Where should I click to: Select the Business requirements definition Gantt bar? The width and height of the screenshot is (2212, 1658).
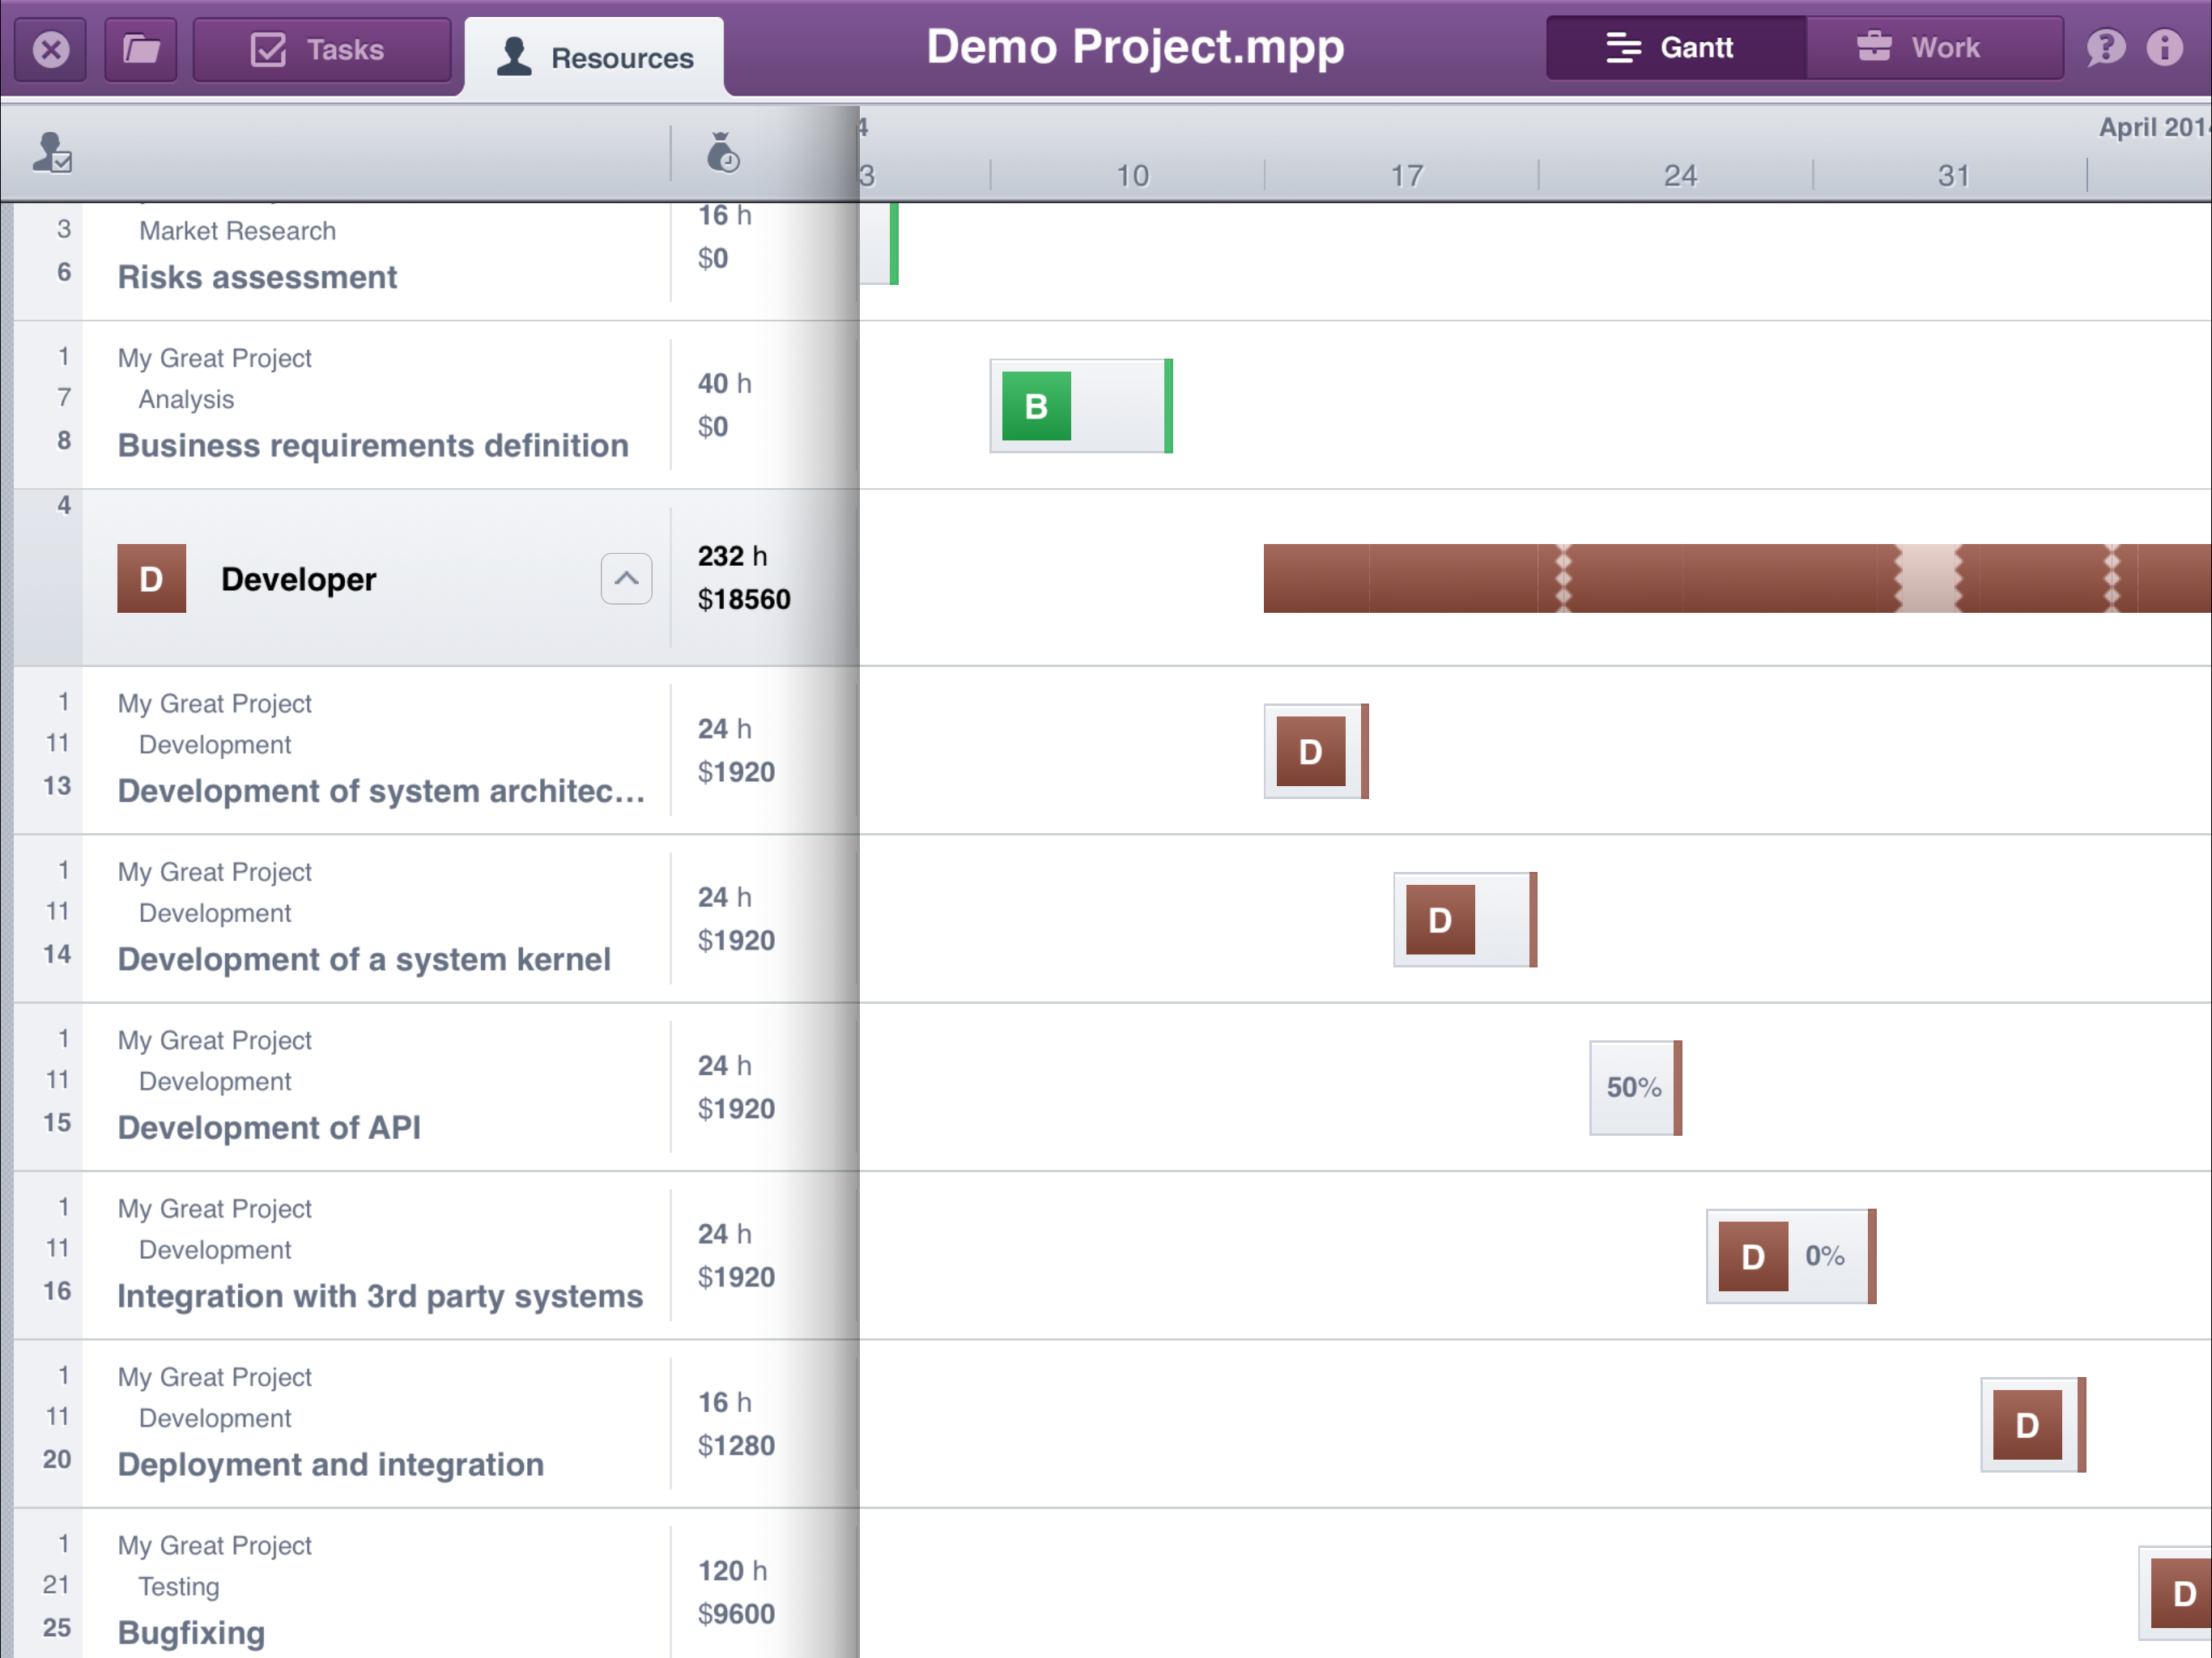coord(1081,406)
